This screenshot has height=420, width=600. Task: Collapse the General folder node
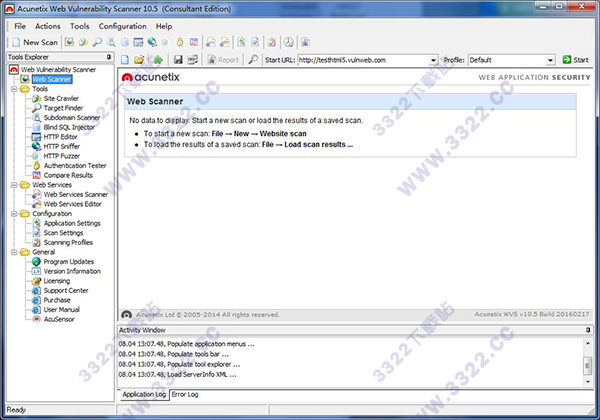tap(14, 252)
